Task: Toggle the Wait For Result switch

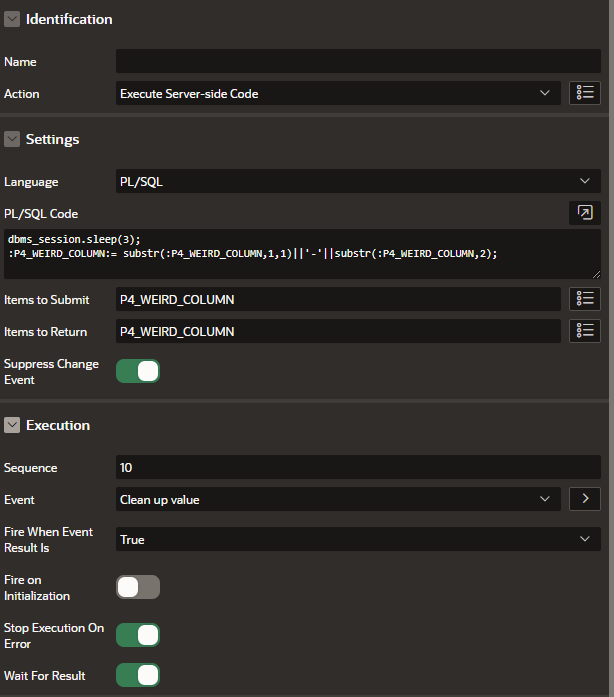Action: coord(138,675)
